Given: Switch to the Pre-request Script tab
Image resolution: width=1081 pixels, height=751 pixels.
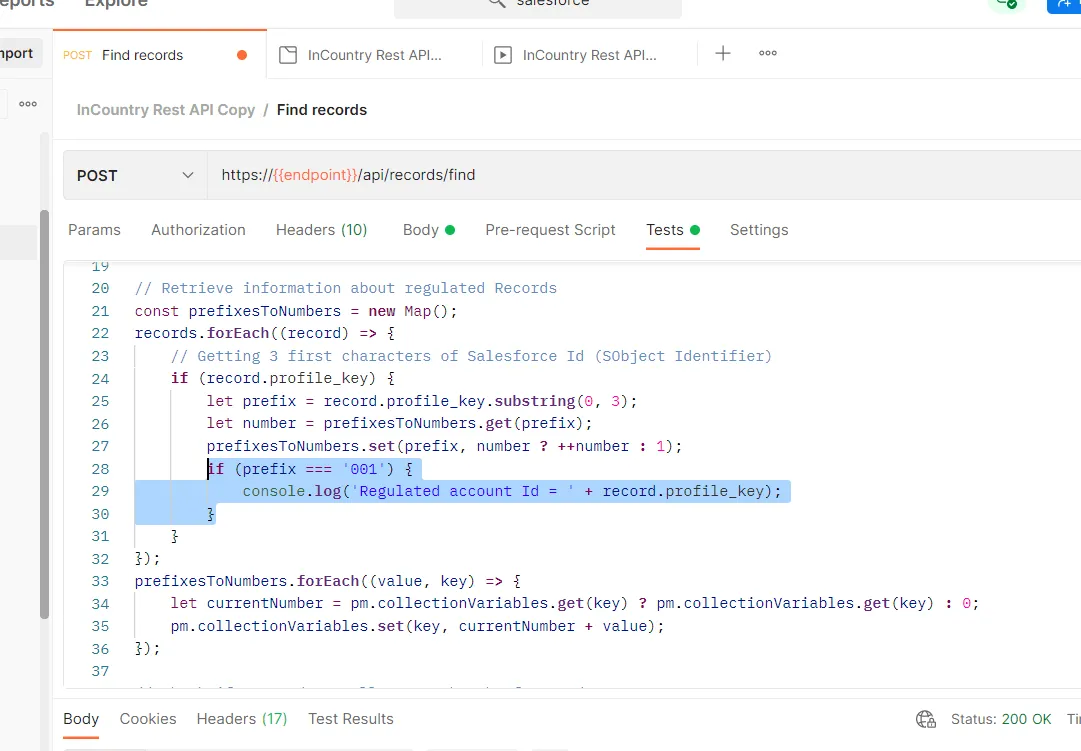Looking at the screenshot, I should (x=550, y=230).
